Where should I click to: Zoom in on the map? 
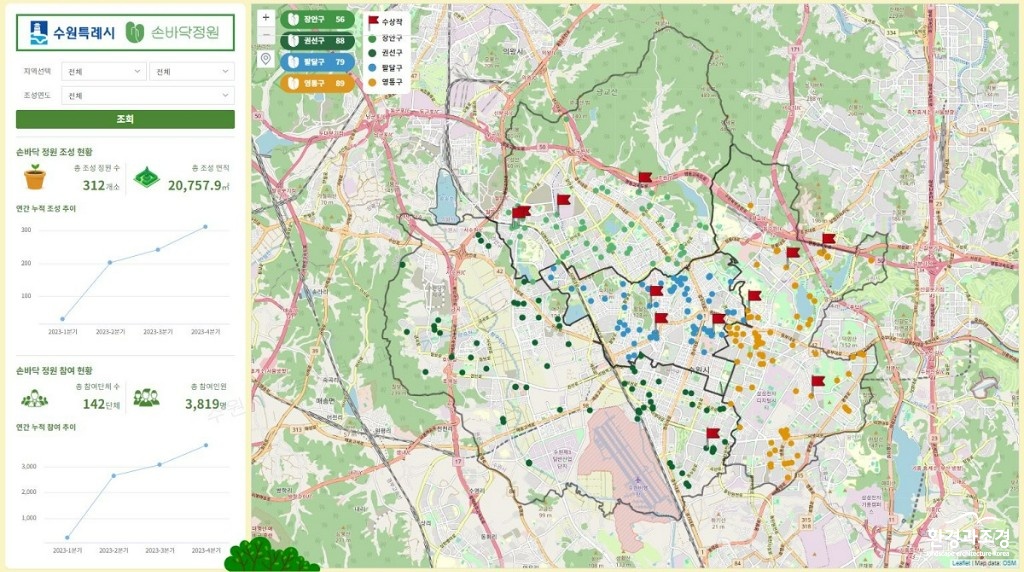point(266,18)
